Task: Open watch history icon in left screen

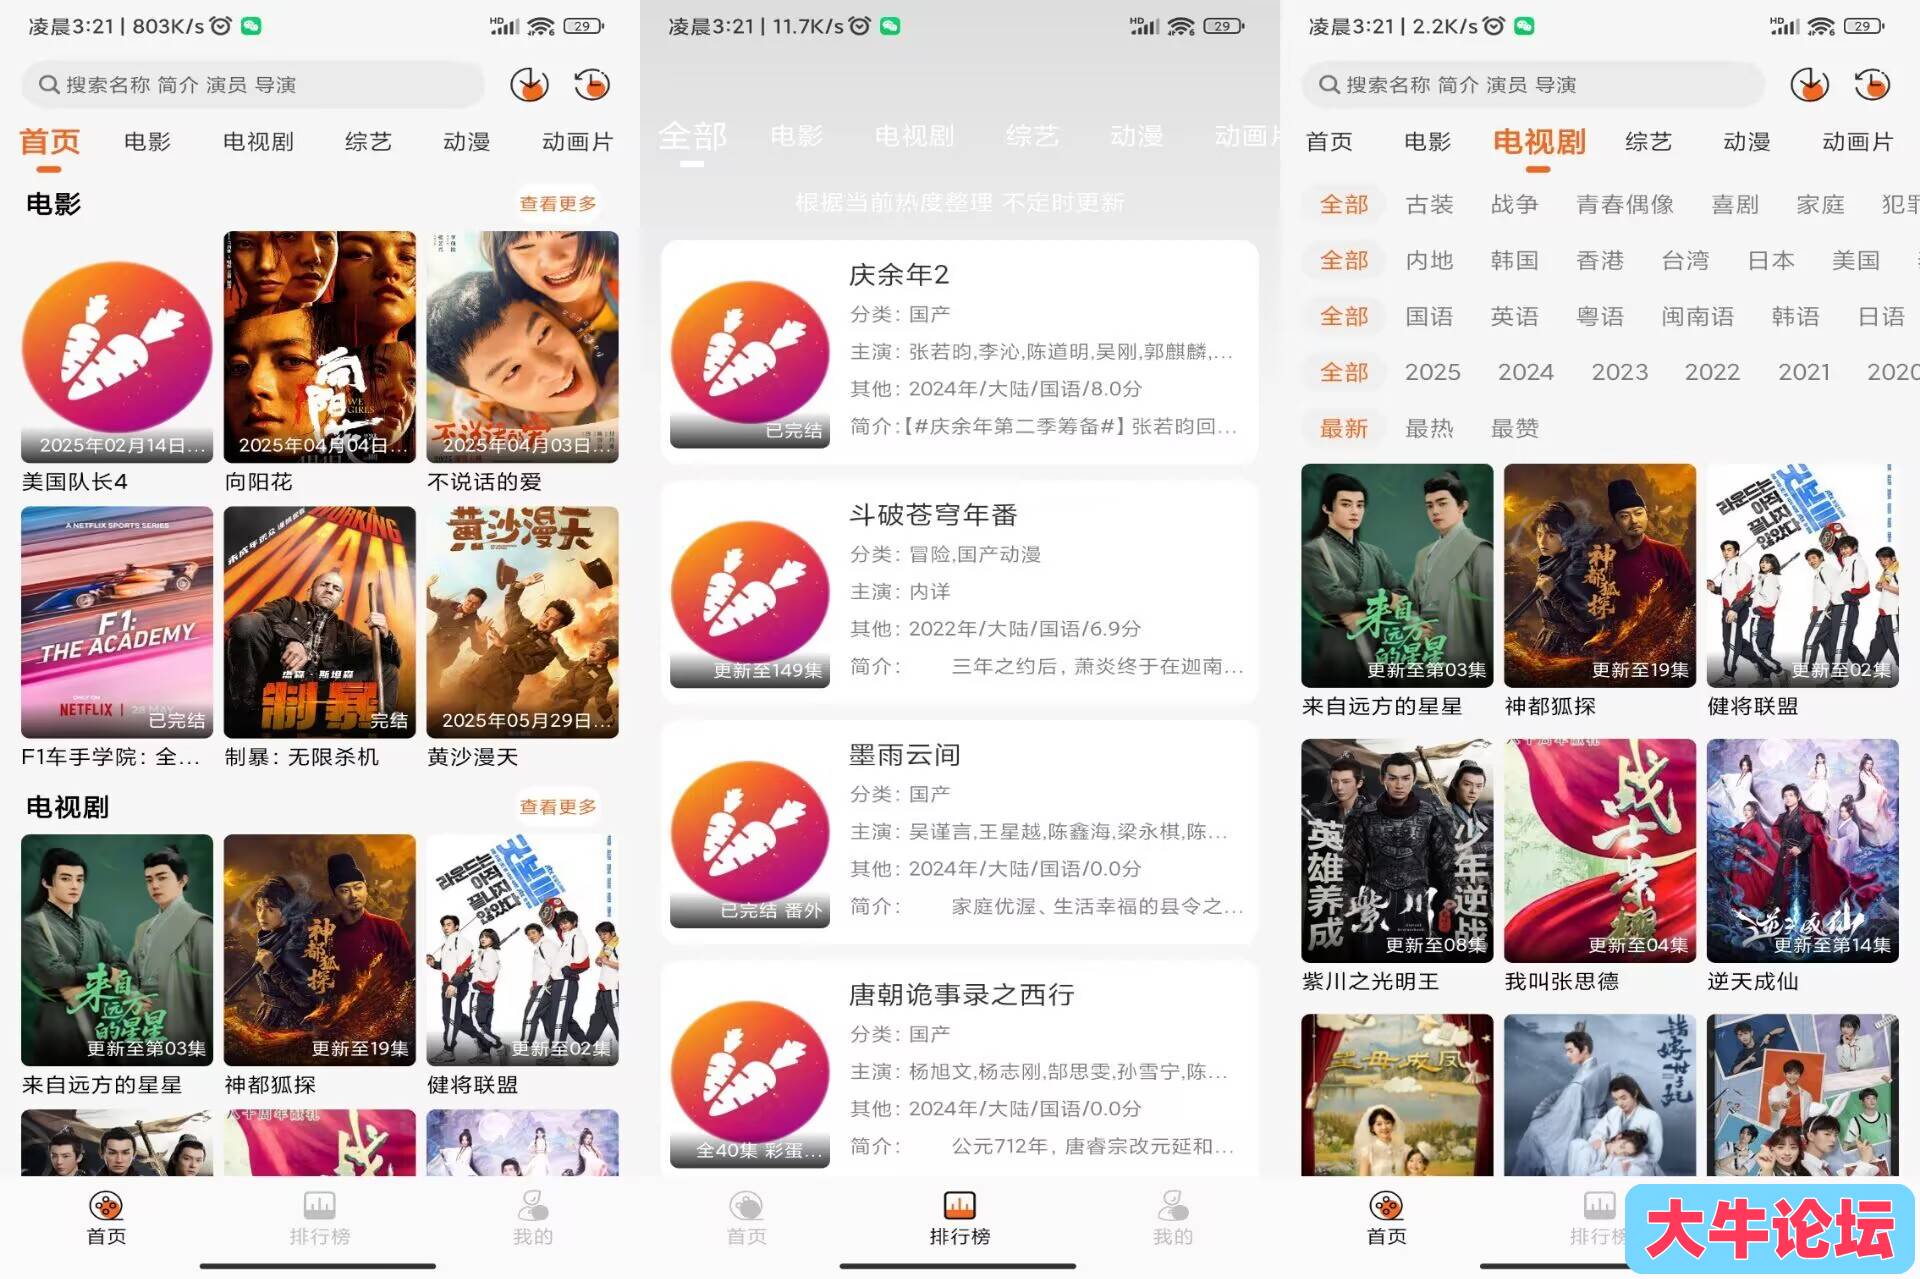Action: click(x=592, y=85)
